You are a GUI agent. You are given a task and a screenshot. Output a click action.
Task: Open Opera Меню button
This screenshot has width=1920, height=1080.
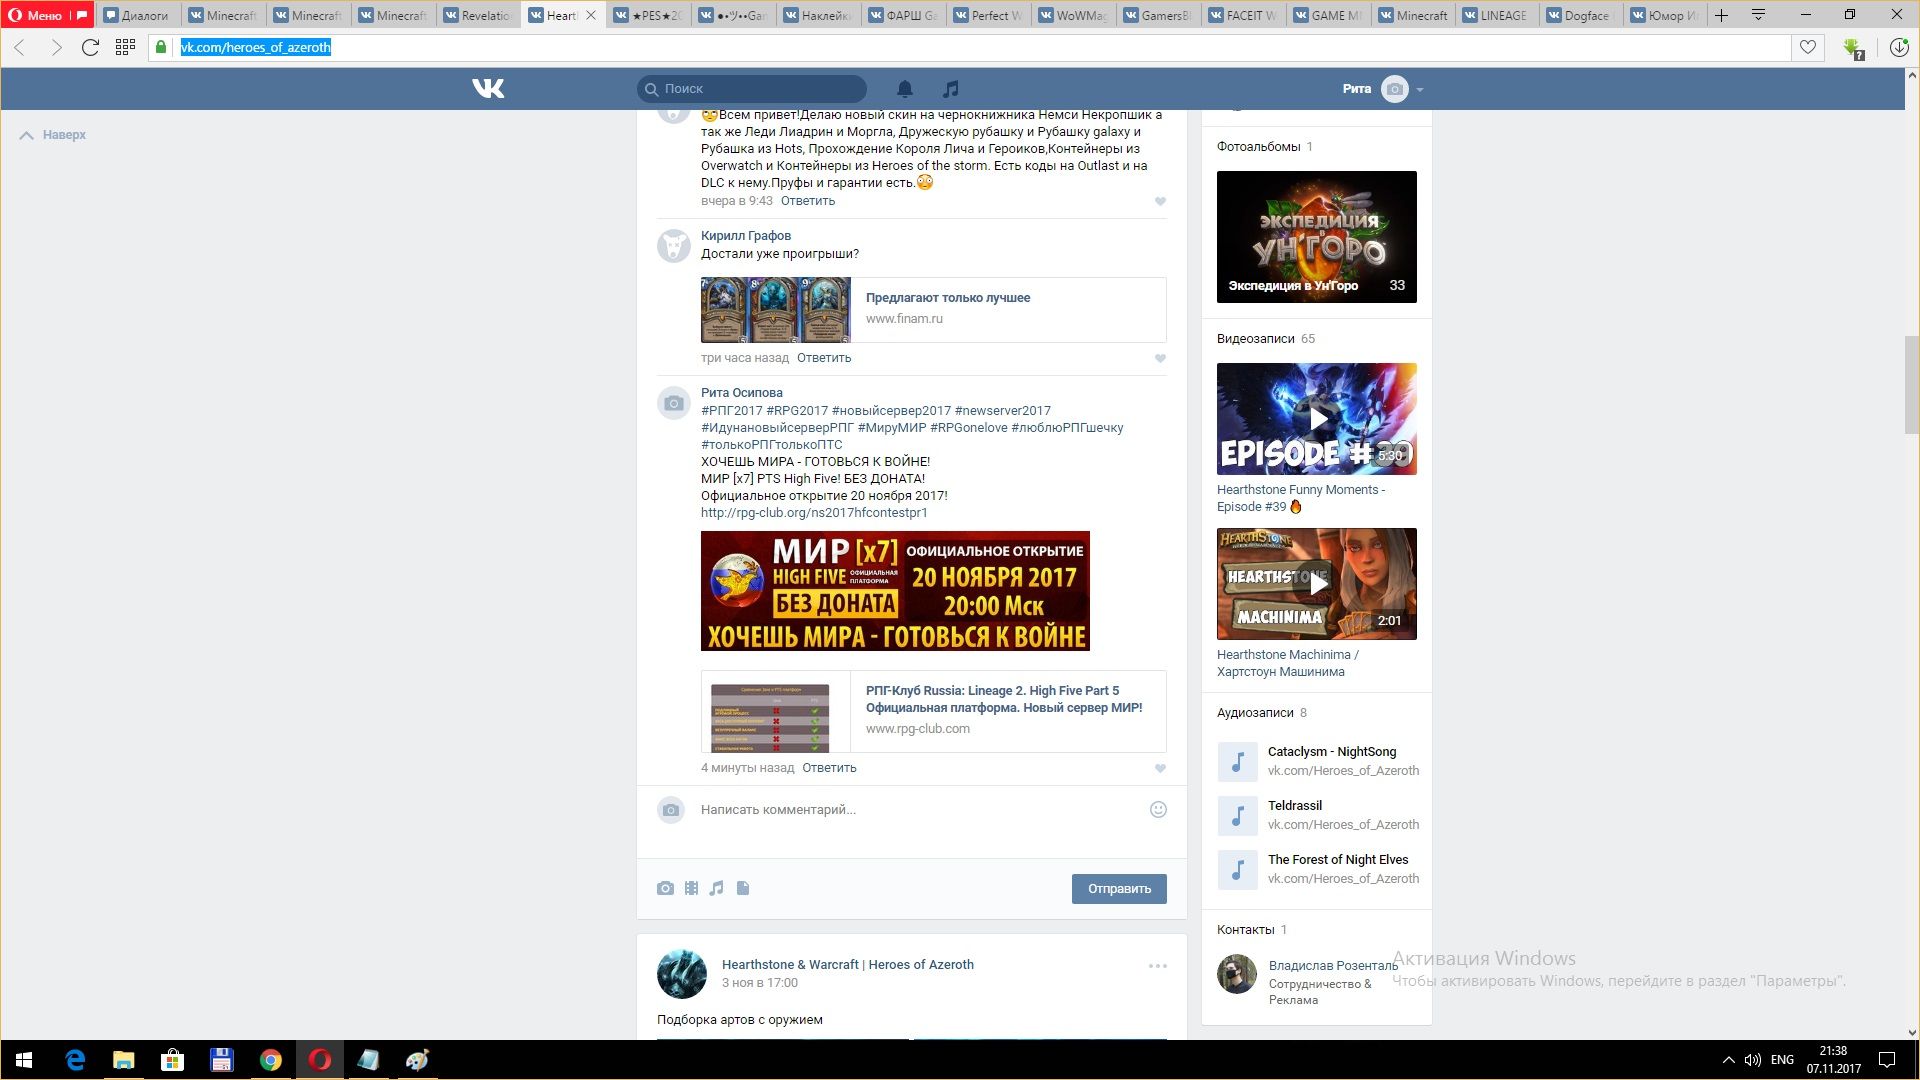pyautogui.click(x=38, y=15)
